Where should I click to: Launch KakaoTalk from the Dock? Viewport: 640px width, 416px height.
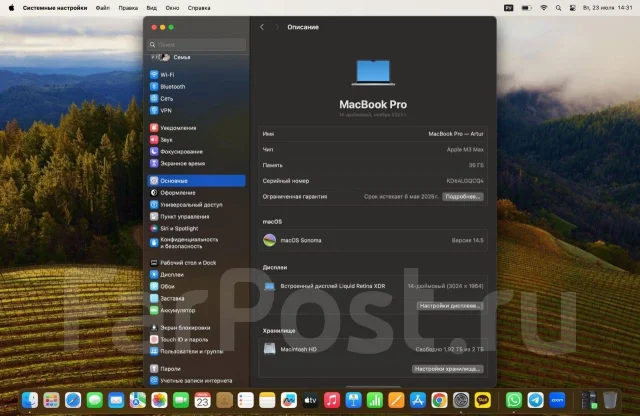[x=483, y=400]
